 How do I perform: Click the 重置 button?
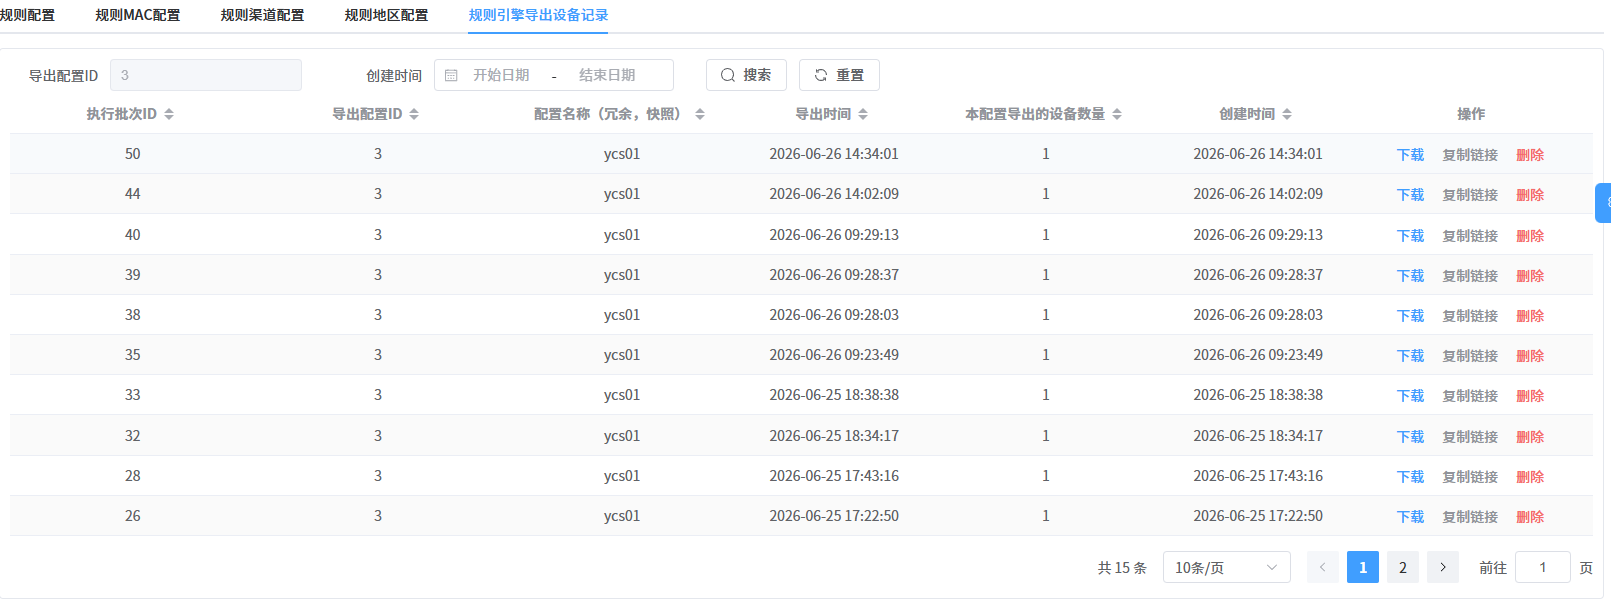click(839, 75)
